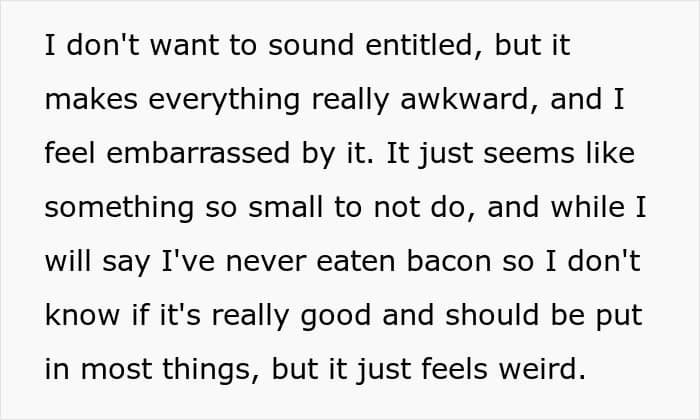700x420 pixels.
Task: Click the word "makes" starting second line
Action: pos(91,99)
